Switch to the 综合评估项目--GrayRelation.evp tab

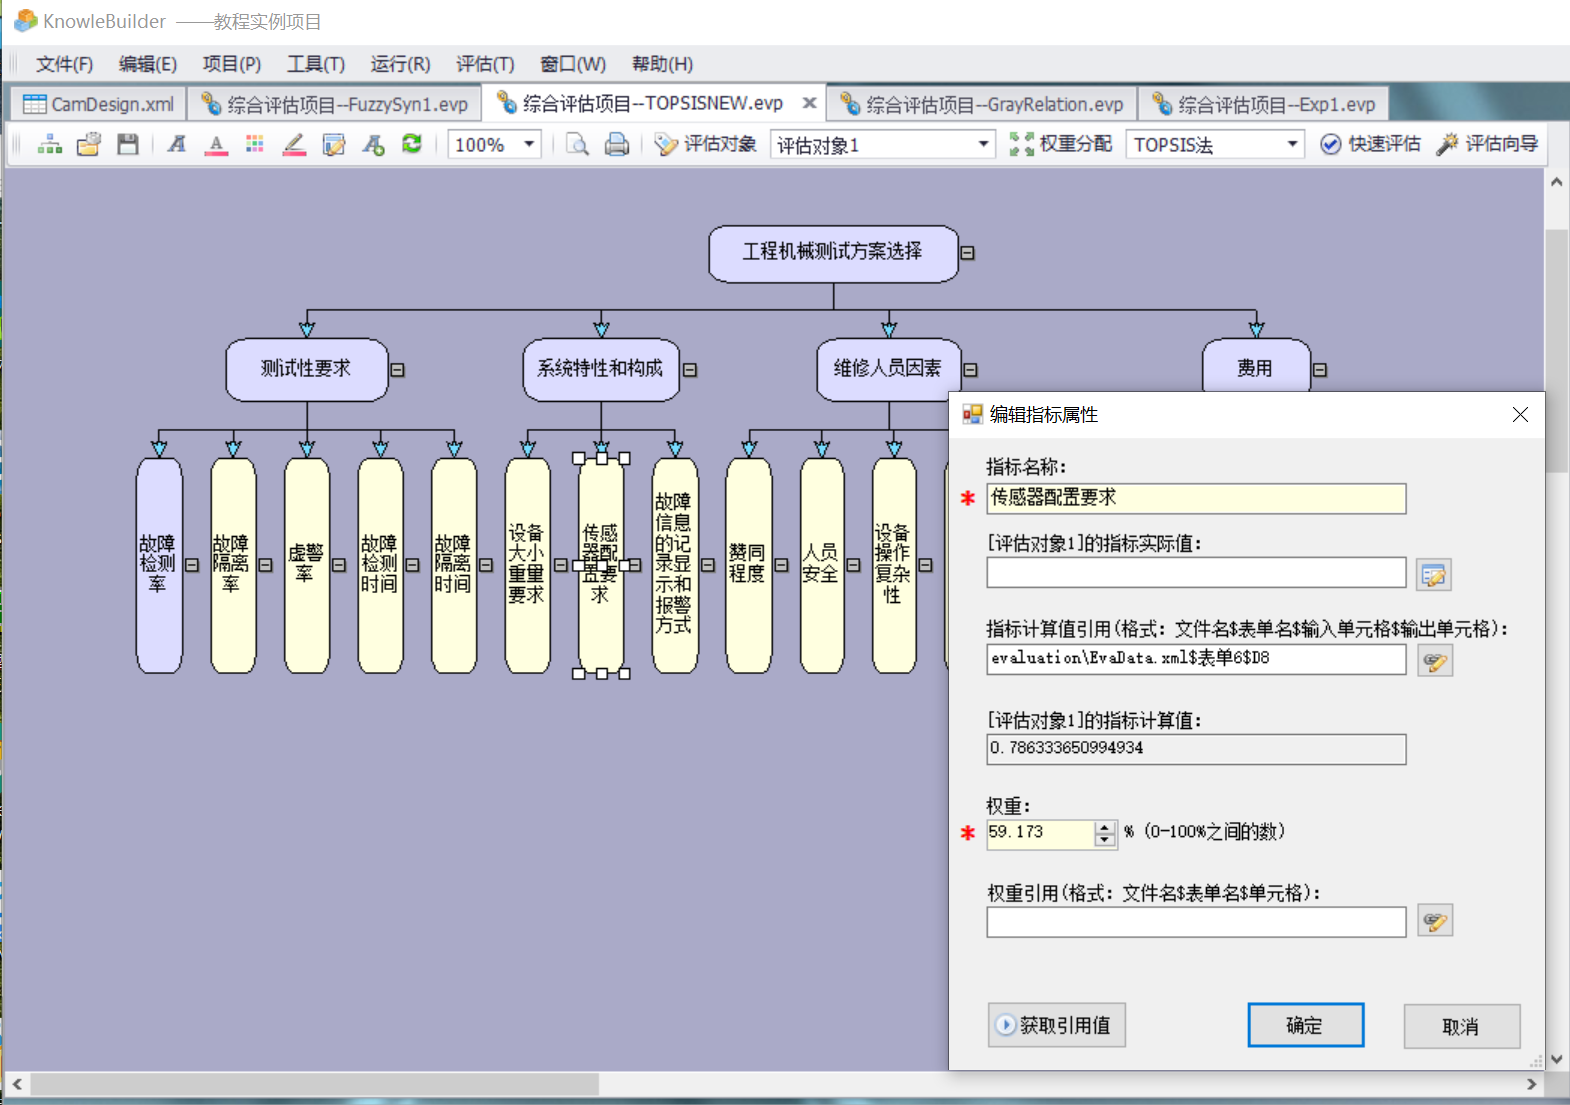(x=983, y=104)
